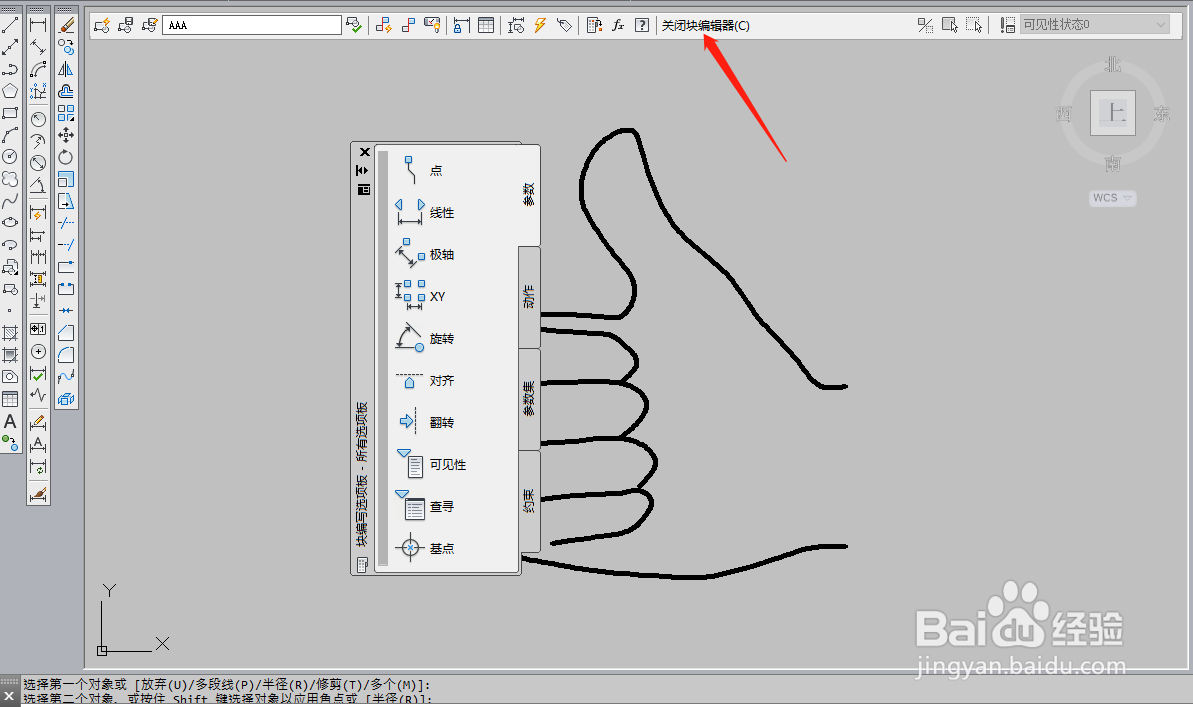Select the Hatch tool
The height and width of the screenshot is (707, 1193).
tap(10, 333)
